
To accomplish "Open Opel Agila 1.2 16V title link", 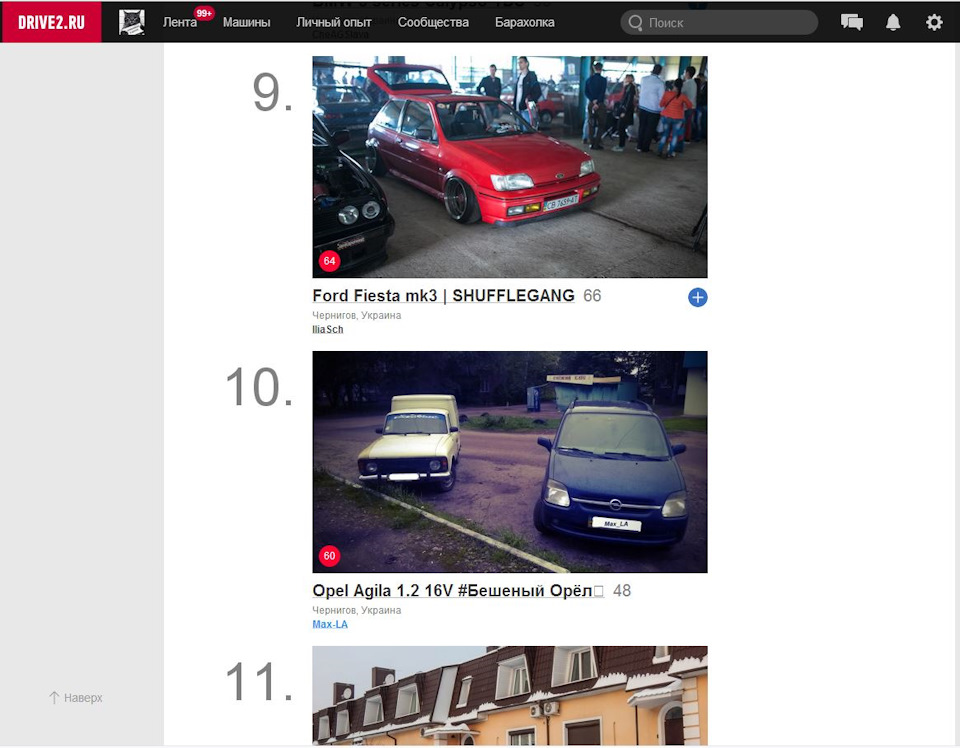I will coord(458,591).
